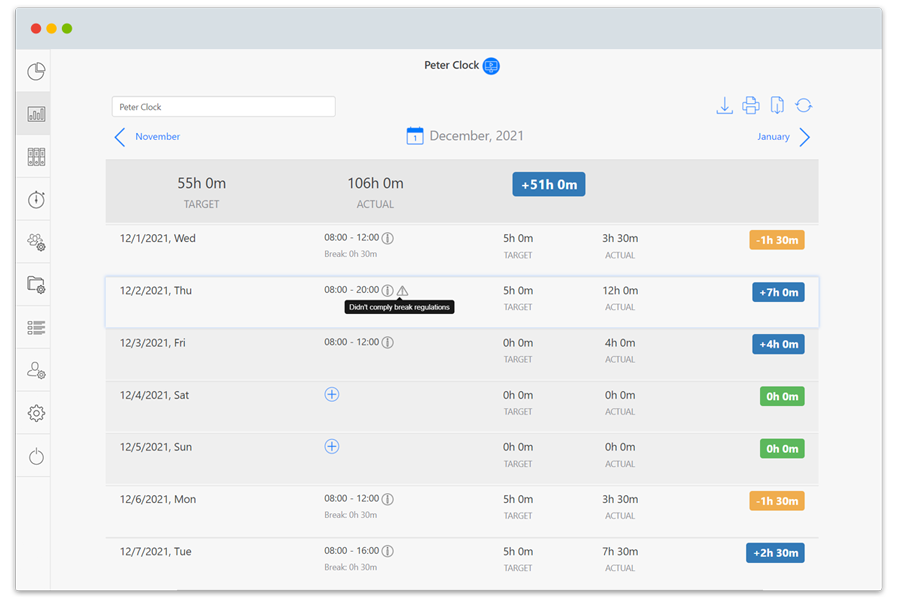Image resolution: width=900 pixels, height=600 pixels.
Task: Select the 12/7/2021, Tue row
Action: pos(461,559)
